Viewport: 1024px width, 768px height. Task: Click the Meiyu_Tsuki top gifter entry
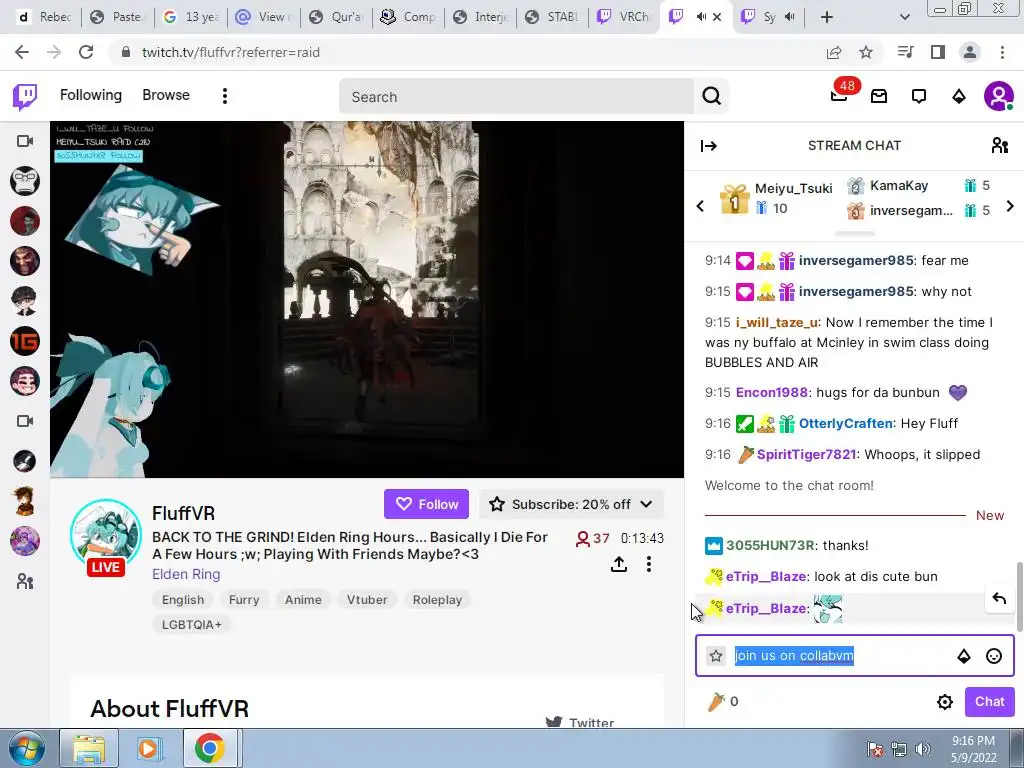(776, 199)
